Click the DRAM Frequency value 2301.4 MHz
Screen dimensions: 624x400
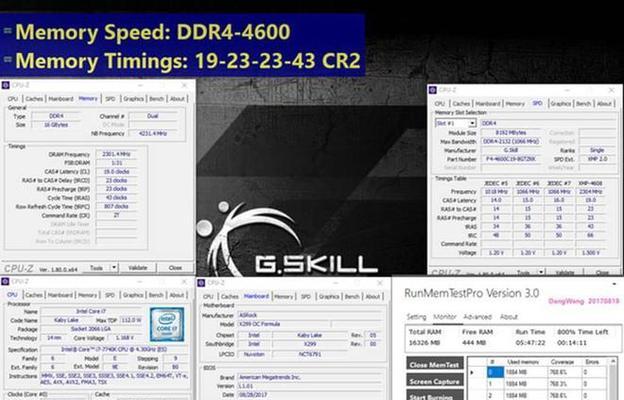116,154
